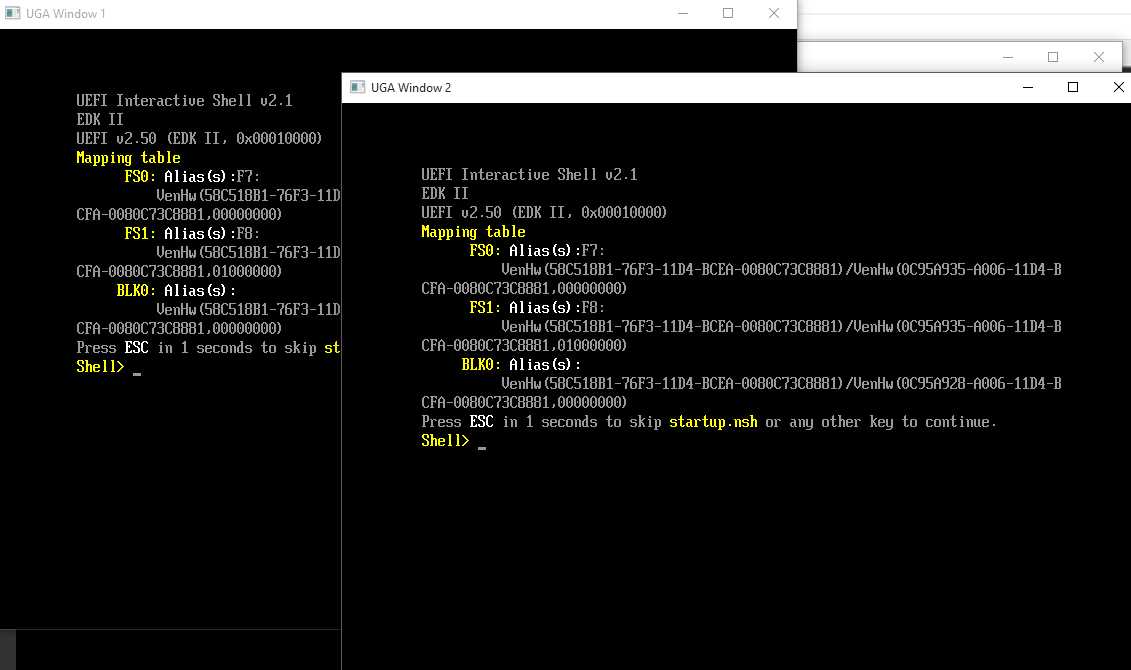Click 'Mapping table' heading in UGA Window 2

473,232
